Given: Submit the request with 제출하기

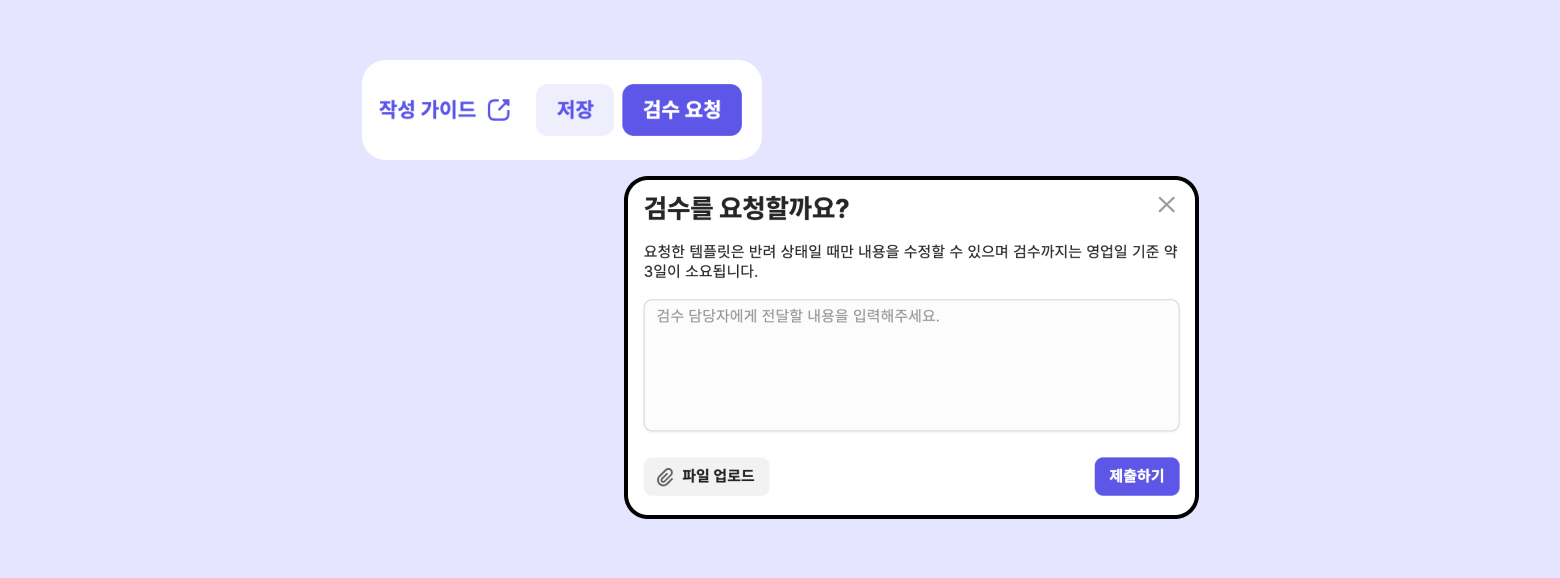Looking at the screenshot, I should (x=1136, y=477).
